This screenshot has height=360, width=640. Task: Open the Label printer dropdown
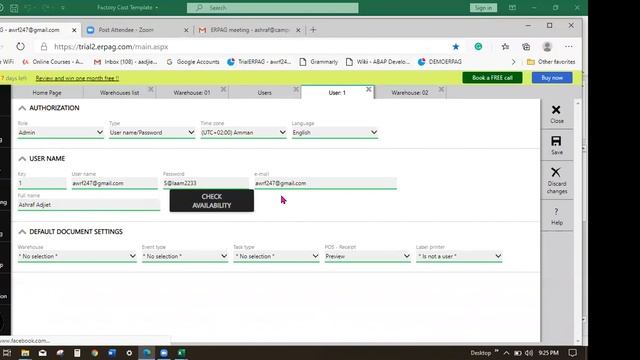(459, 256)
